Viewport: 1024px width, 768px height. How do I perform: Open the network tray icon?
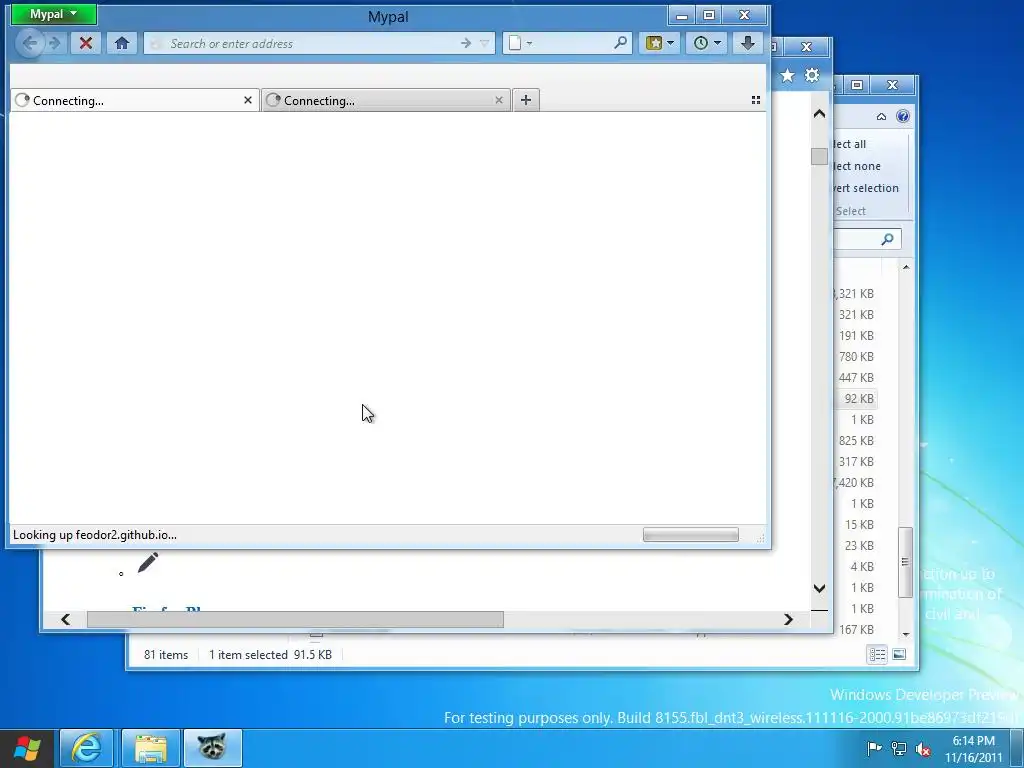[x=899, y=748]
